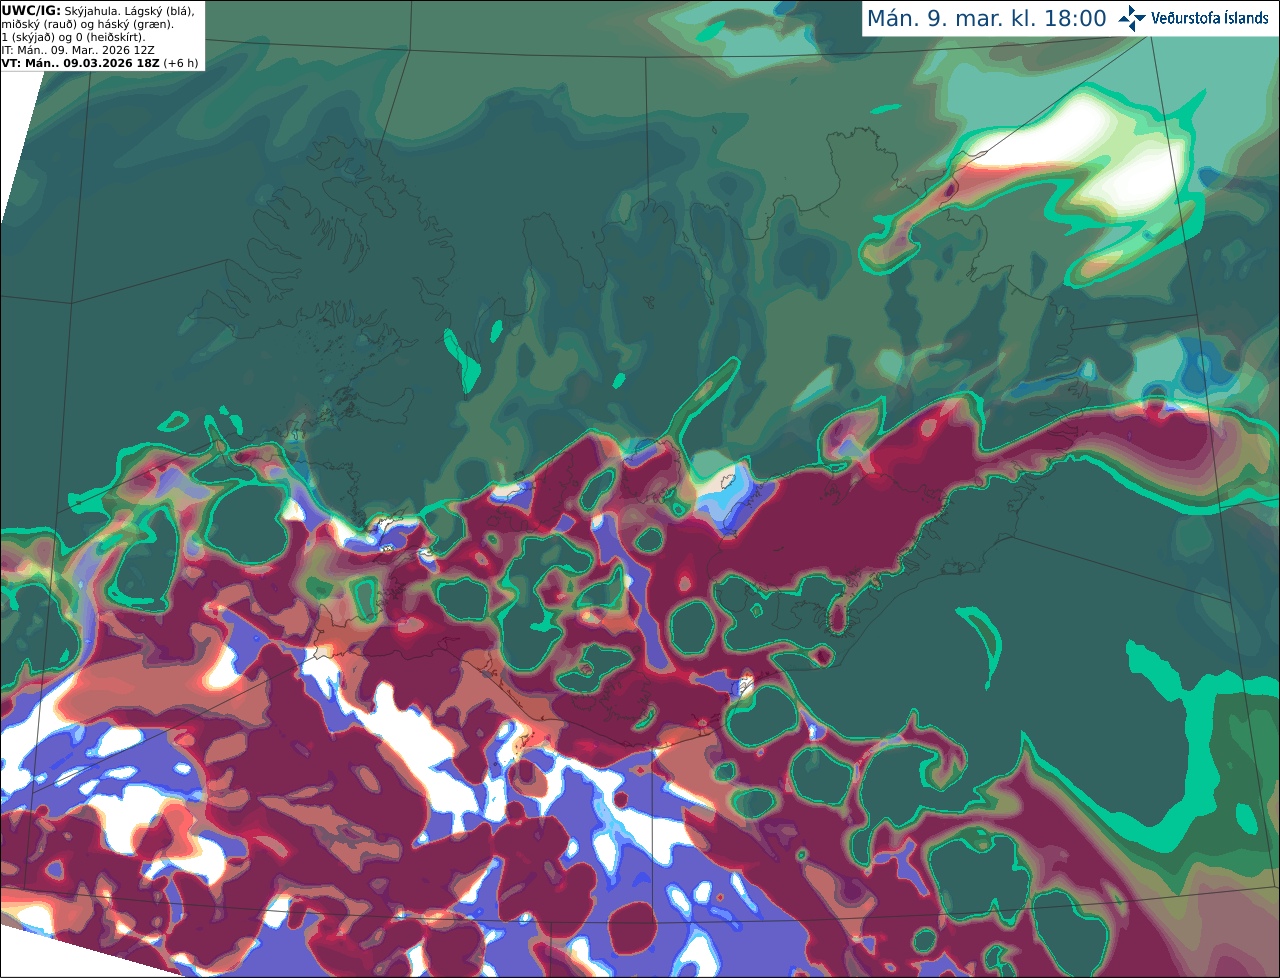This screenshot has width=1280, height=978.
Task: Click the legend line "1 (skýjað) og 0 (heiðskírt)."
Action: [73, 37]
